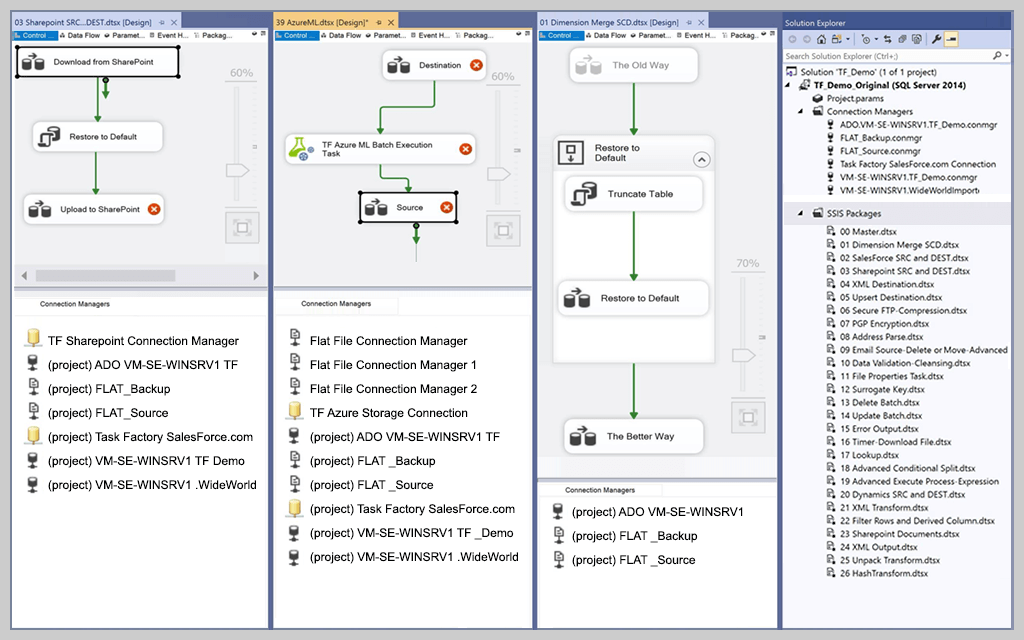Click the error icon on the Destination task
The image size is (1024, 640).
click(477, 65)
